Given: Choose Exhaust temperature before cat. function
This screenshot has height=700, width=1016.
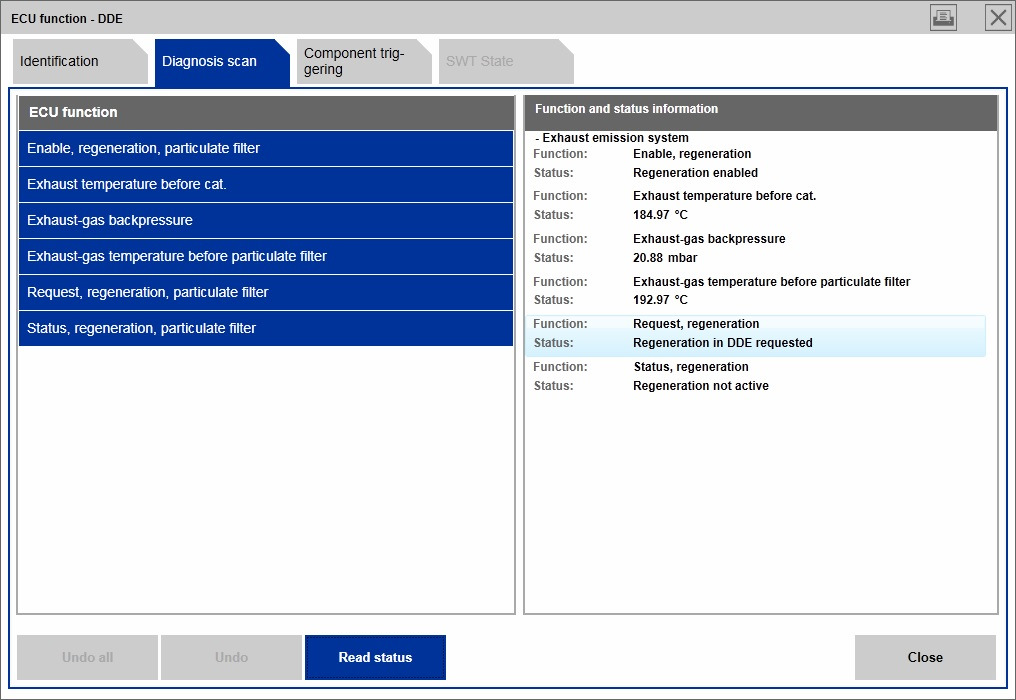Looking at the screenshot, I should pos(265,184).
